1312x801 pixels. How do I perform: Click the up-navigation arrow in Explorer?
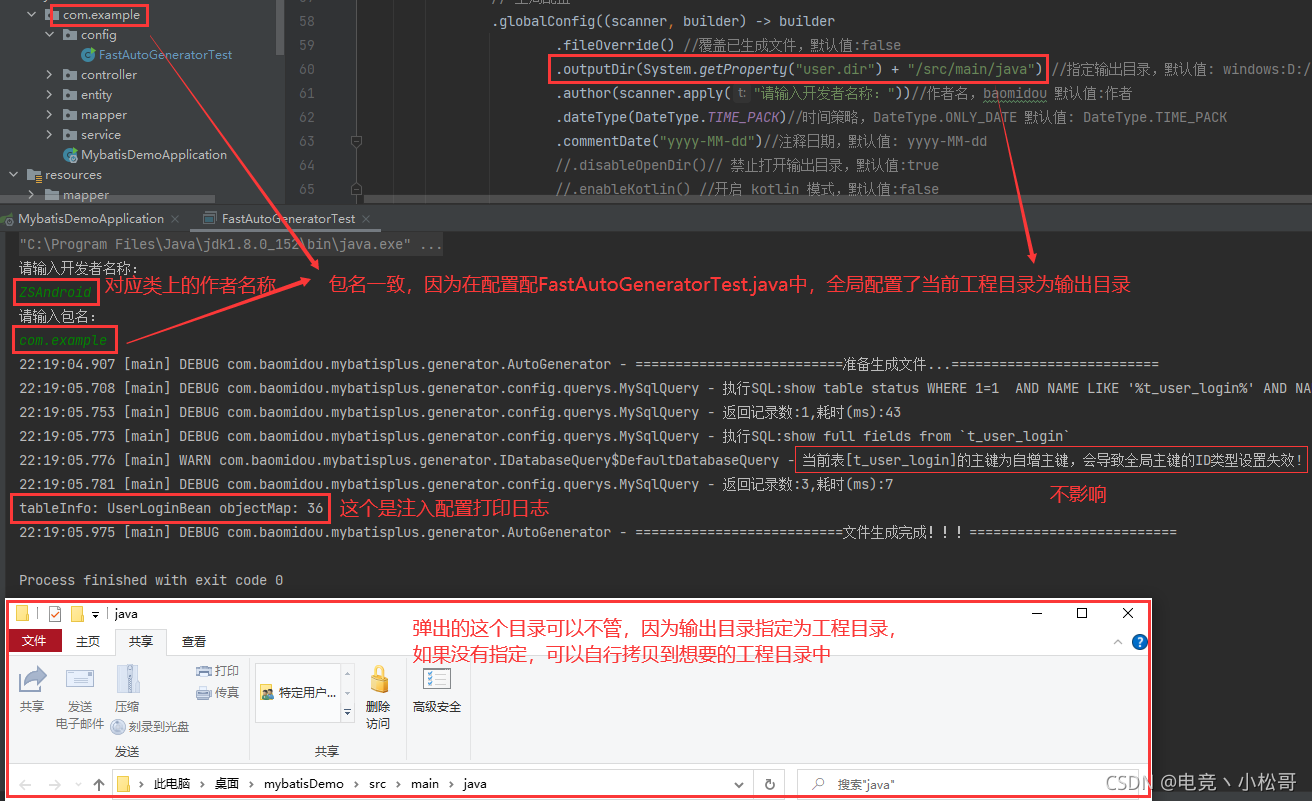[x=97, y=783]
